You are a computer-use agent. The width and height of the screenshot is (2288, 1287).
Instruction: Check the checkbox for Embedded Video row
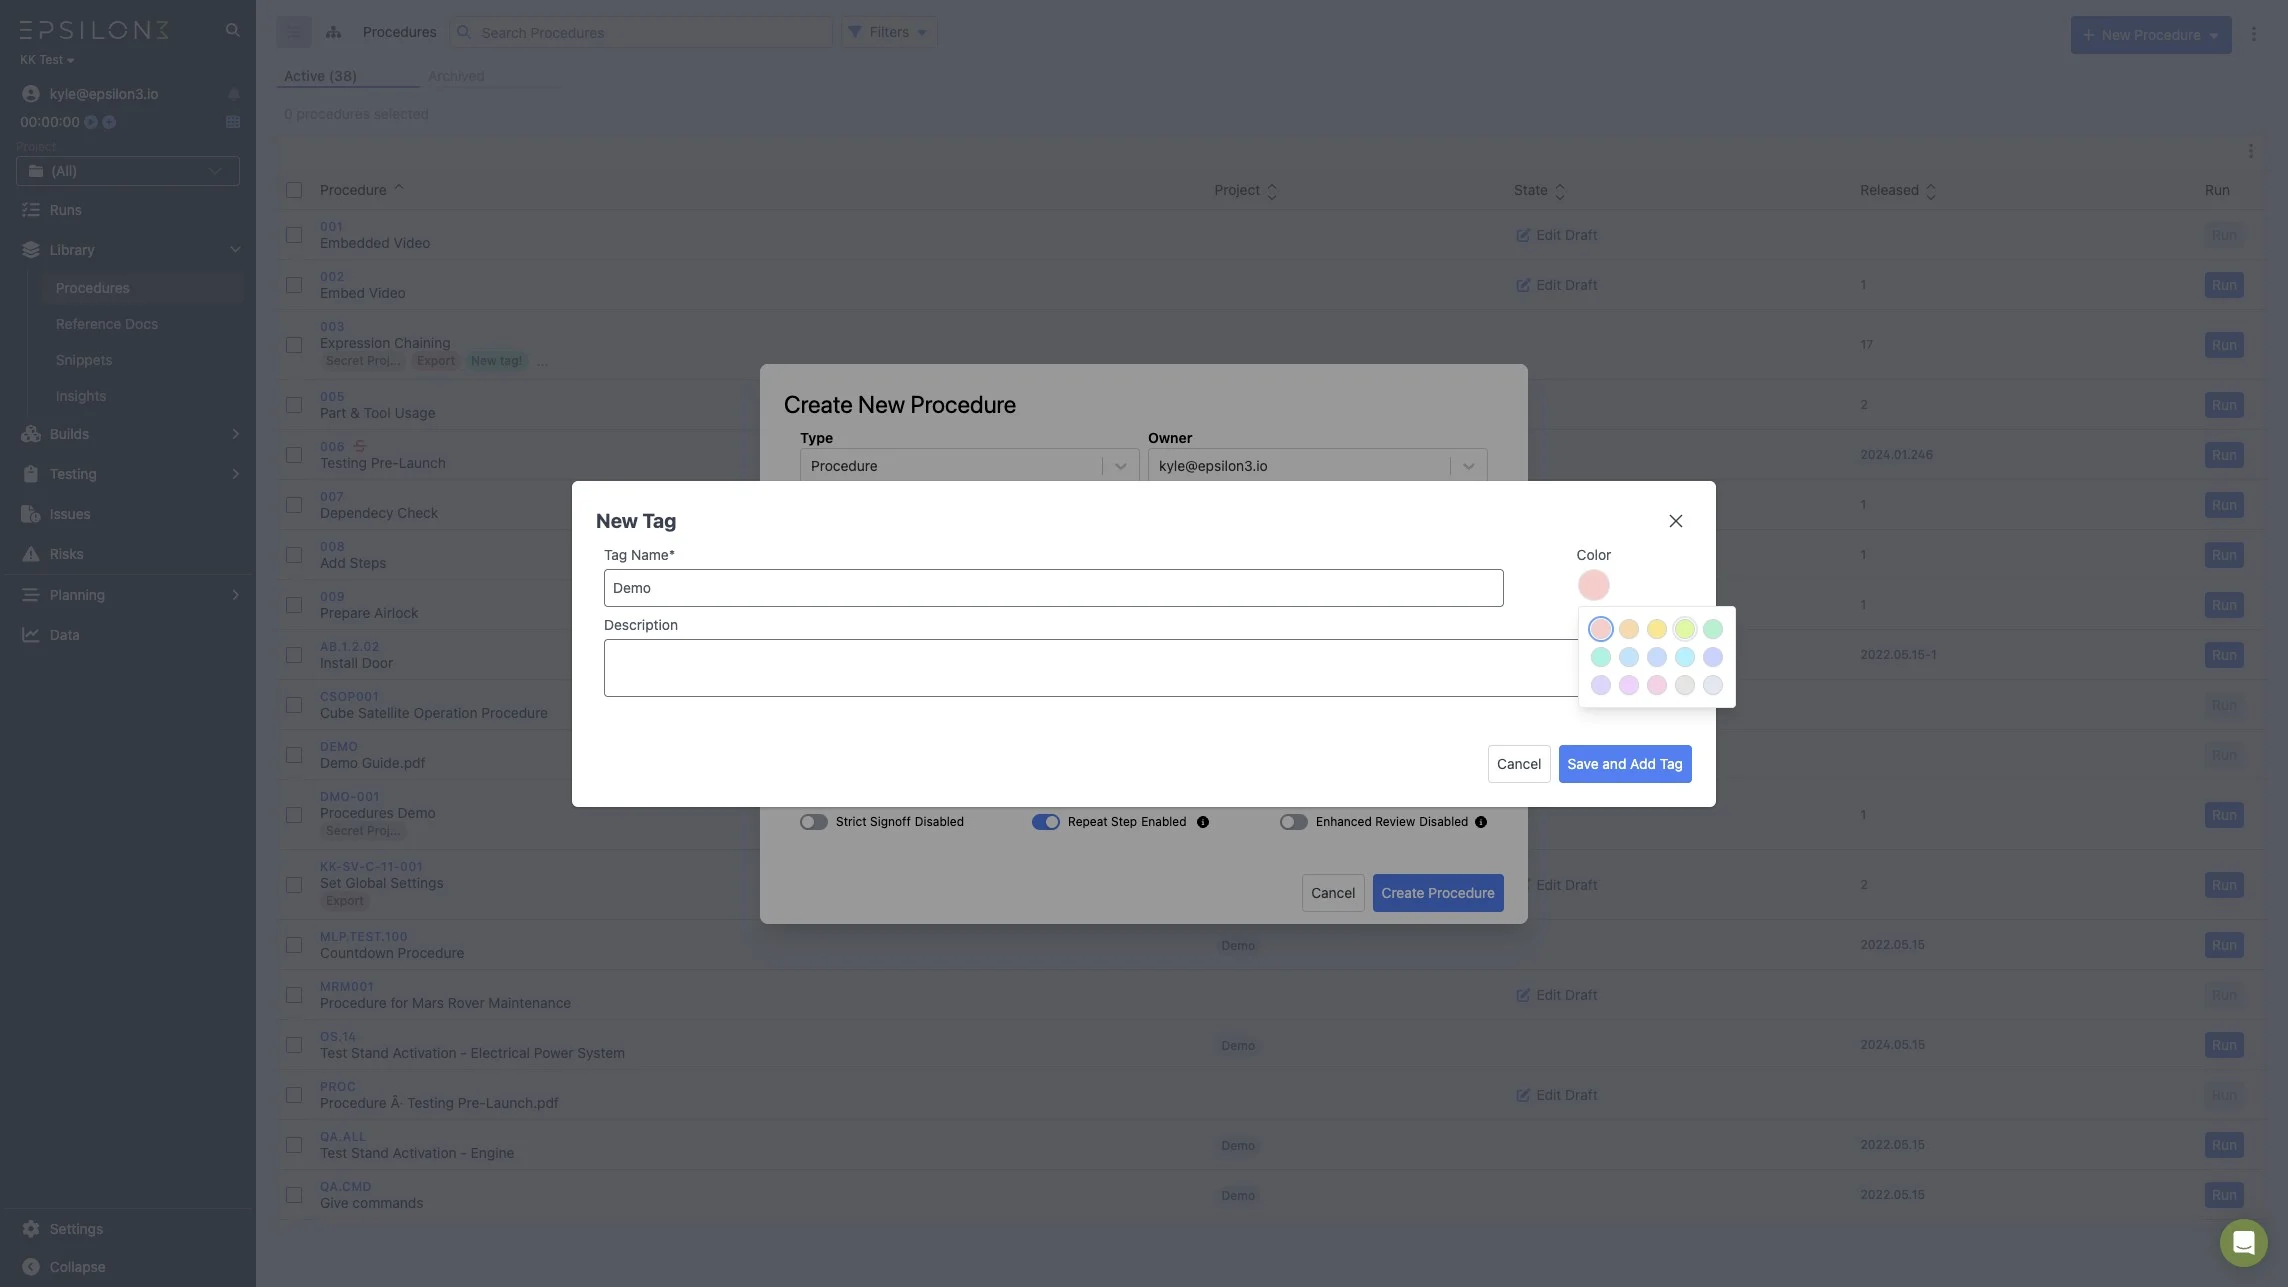pyautogui.click(x=294, y=235)
